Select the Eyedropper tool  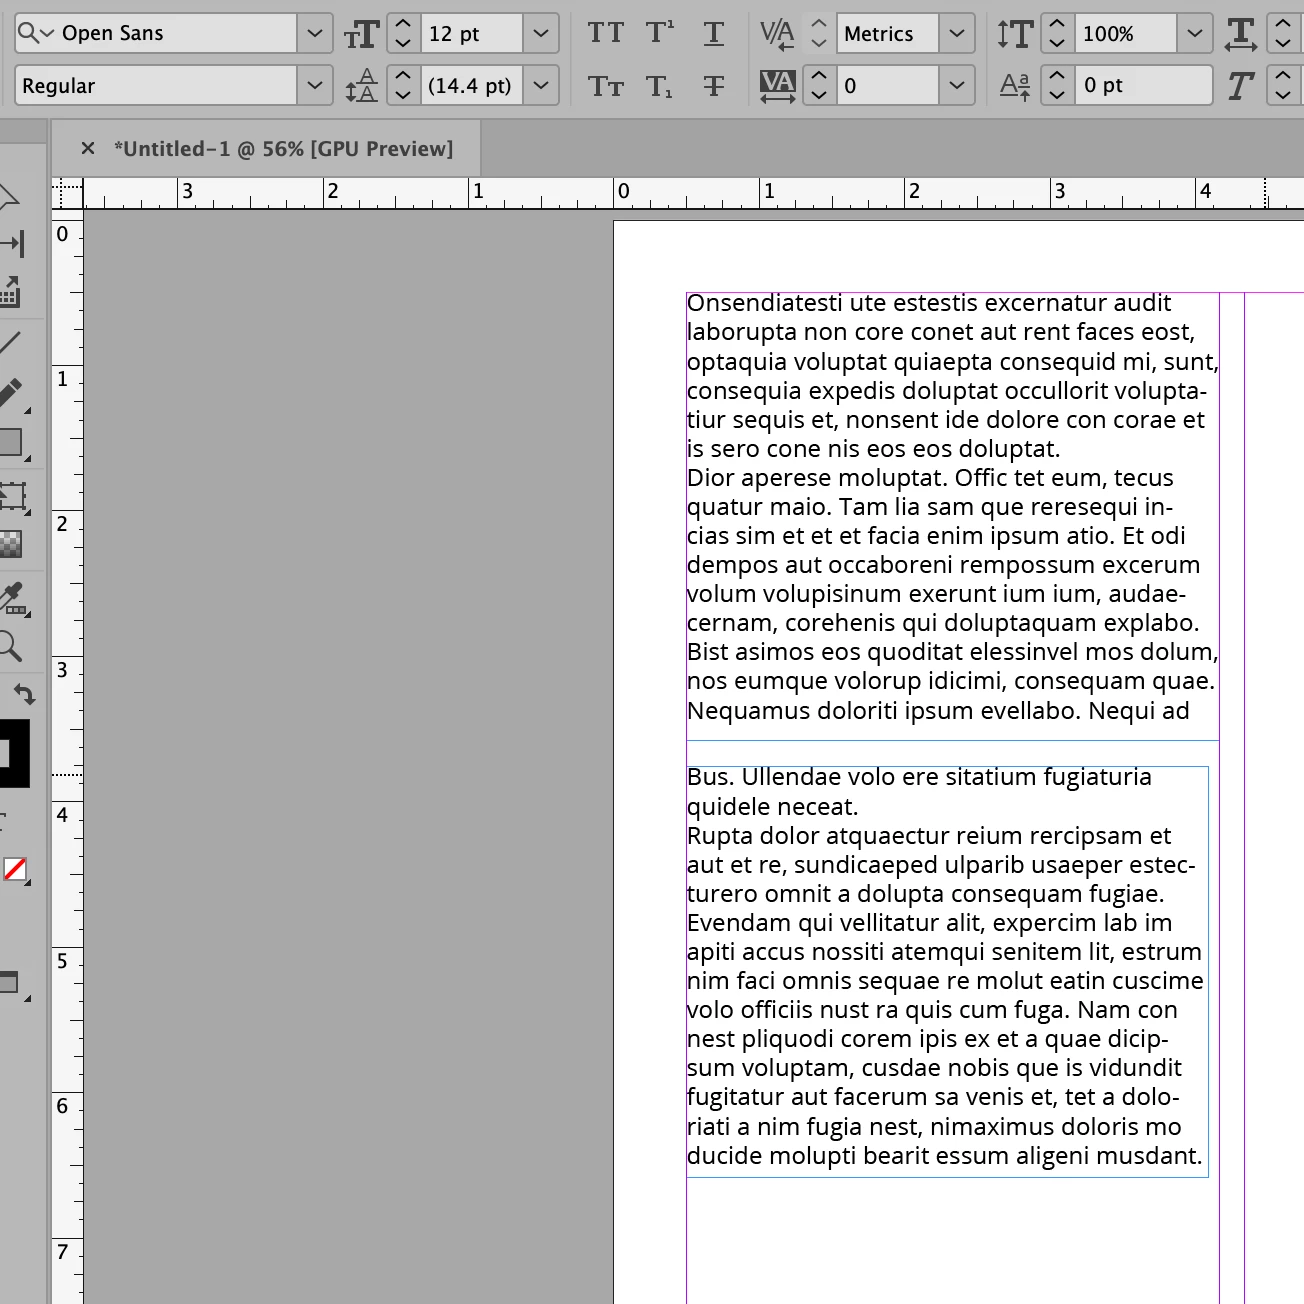(x=12, y=597)
